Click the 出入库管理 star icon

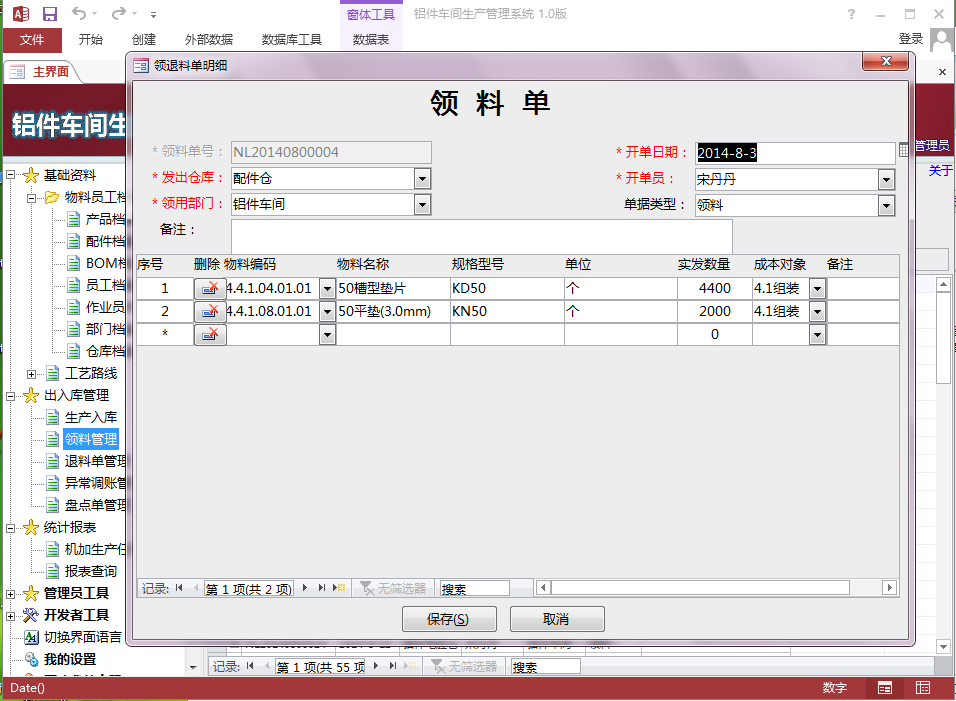30,396
